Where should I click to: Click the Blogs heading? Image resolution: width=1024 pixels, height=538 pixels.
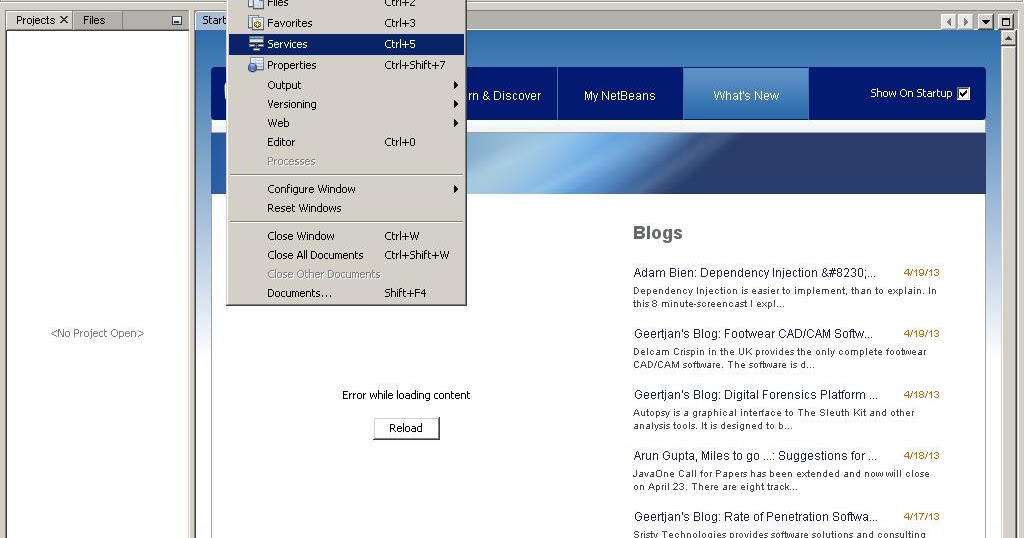pos(658,233)
